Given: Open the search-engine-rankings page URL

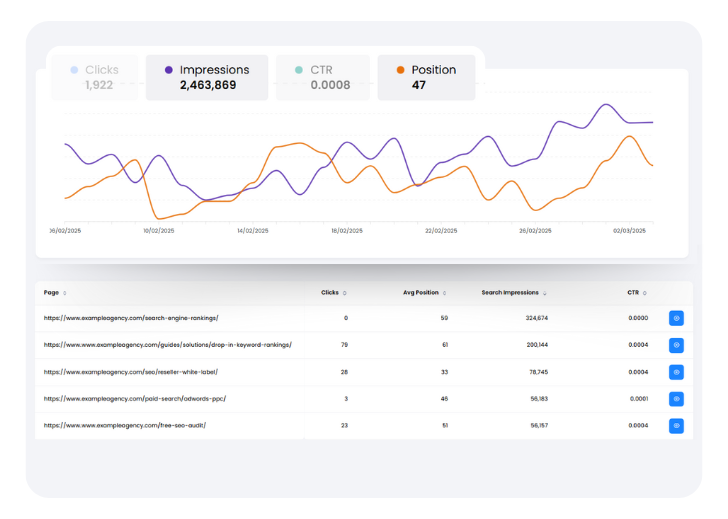Looking at the screenshot, I should coord(131,318).
